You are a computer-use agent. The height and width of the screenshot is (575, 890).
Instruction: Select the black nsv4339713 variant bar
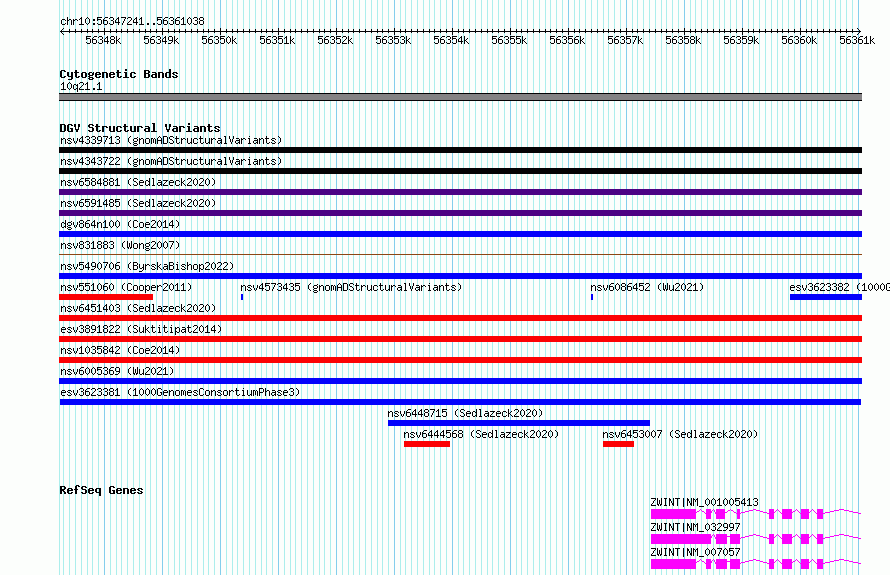[461, 150]
